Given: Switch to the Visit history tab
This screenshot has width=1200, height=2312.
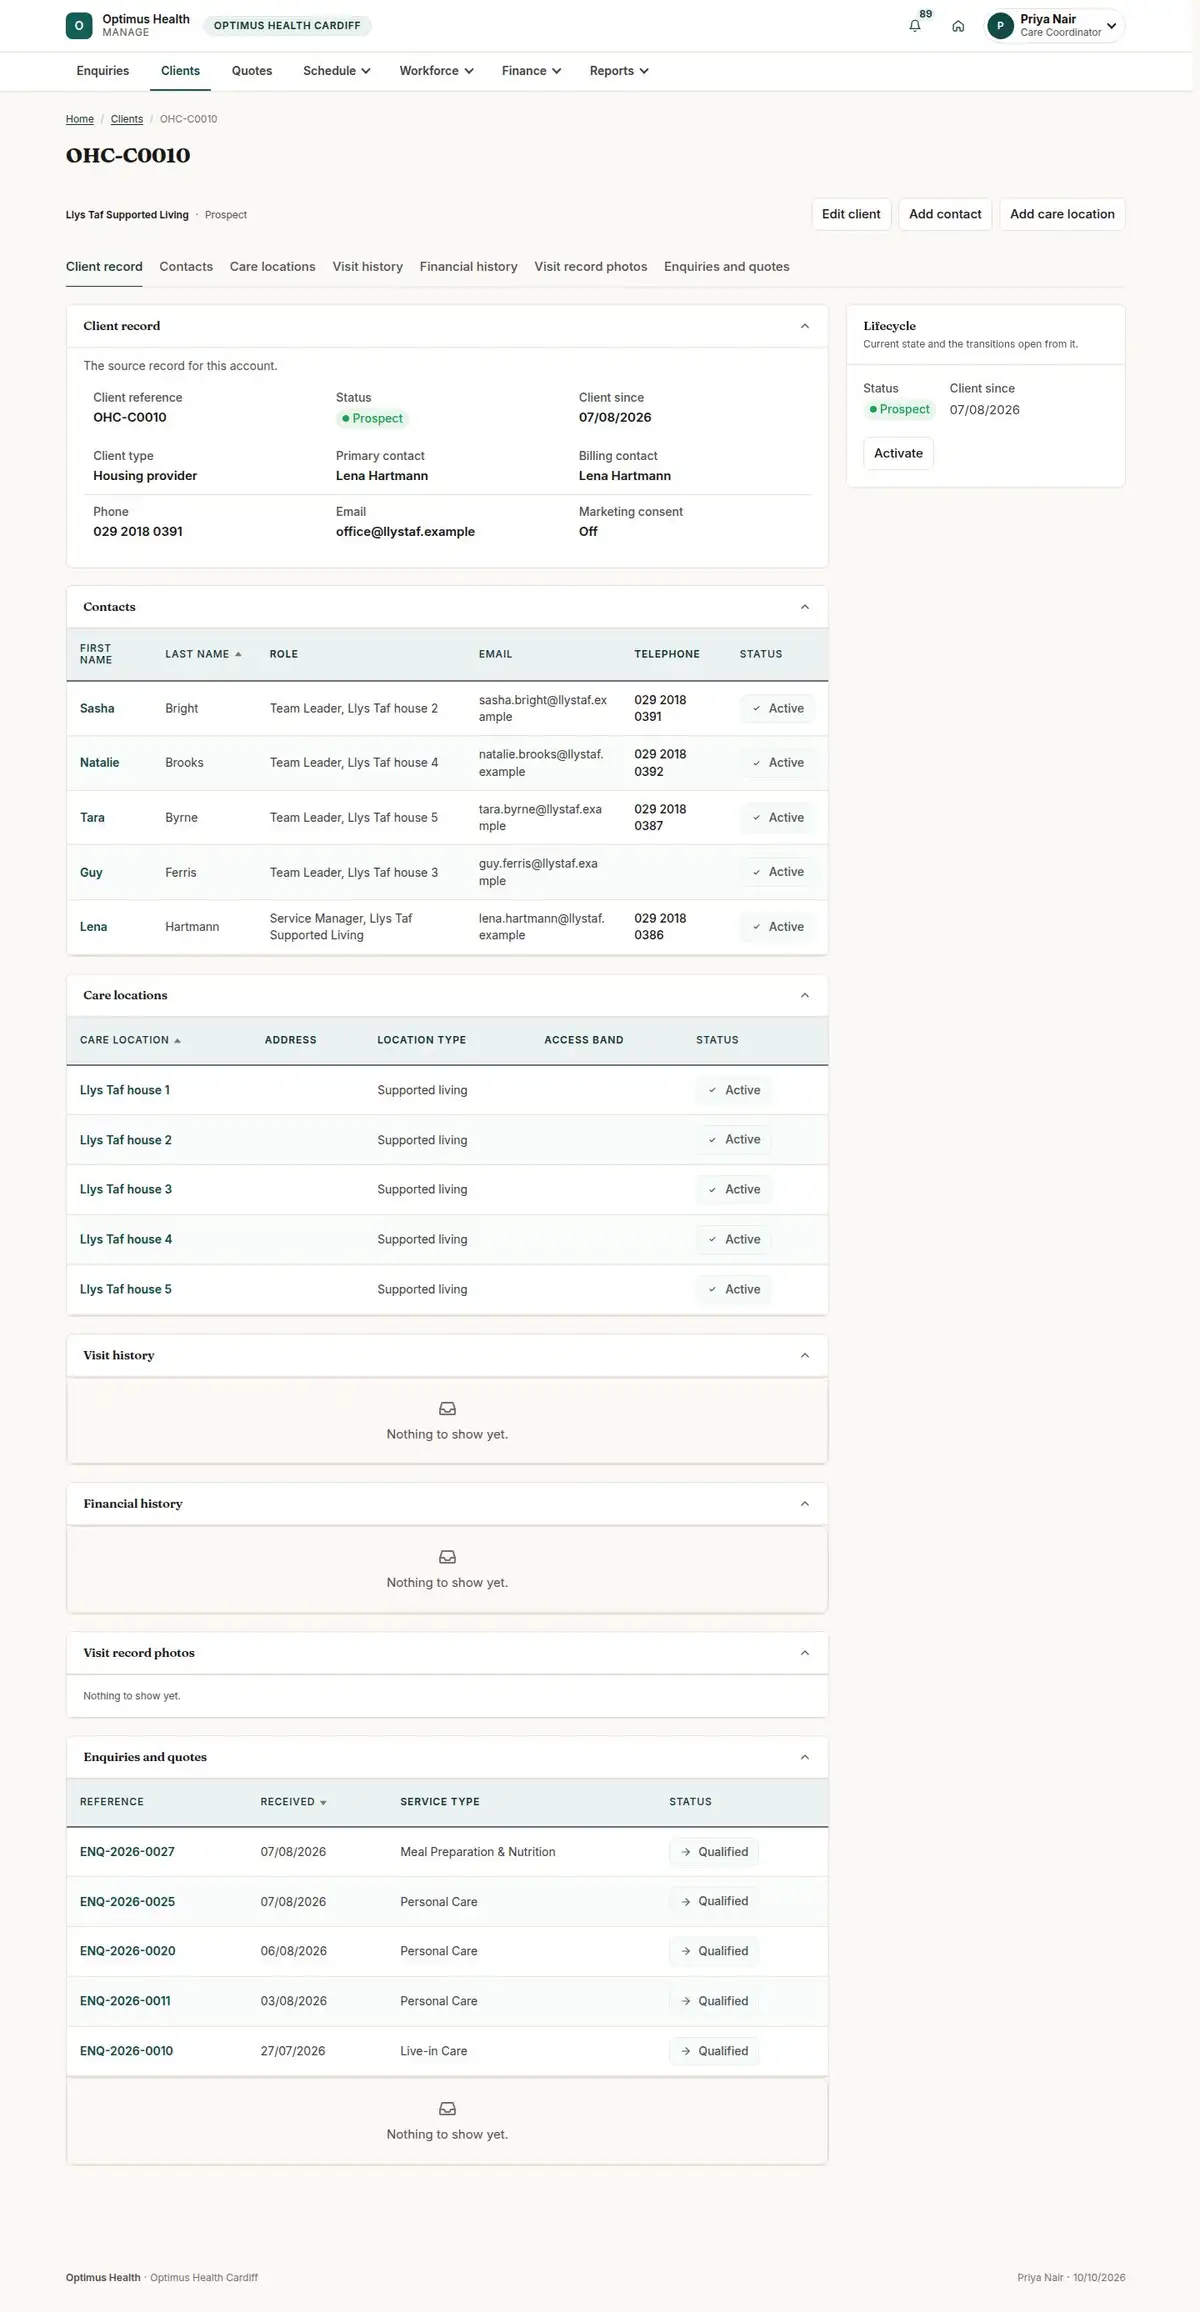Looking at the screenshot, I should coord(368,267).
